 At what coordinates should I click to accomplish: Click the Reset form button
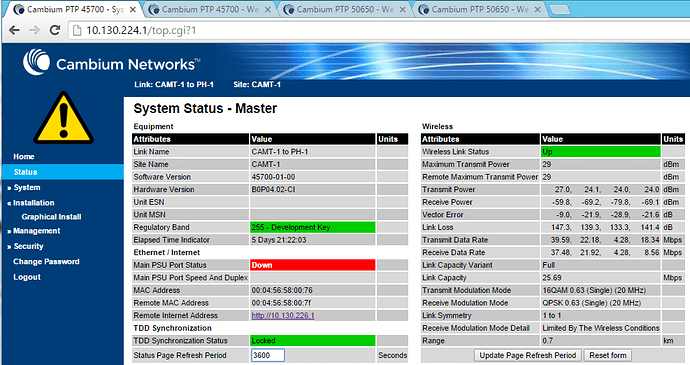tap(608, 355)
